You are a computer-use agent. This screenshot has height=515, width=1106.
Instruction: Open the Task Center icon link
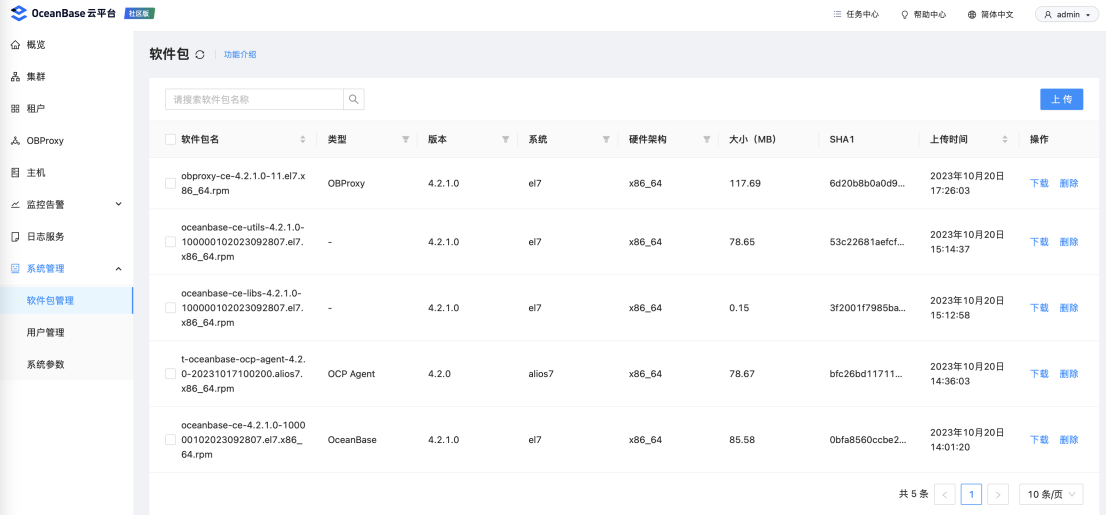pyautogui.click(x=837, y=14)
